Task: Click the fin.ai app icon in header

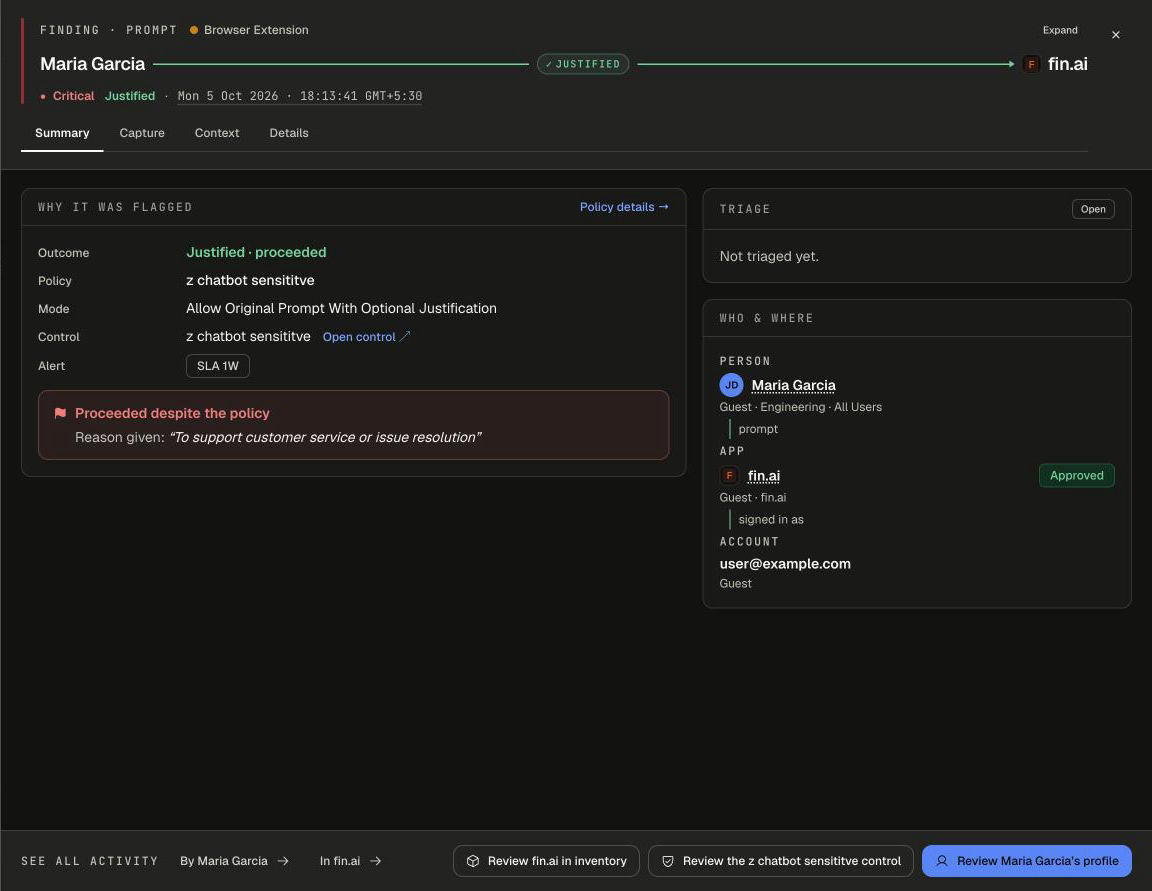Action: pyautogui.click(x=1031, y=64)
